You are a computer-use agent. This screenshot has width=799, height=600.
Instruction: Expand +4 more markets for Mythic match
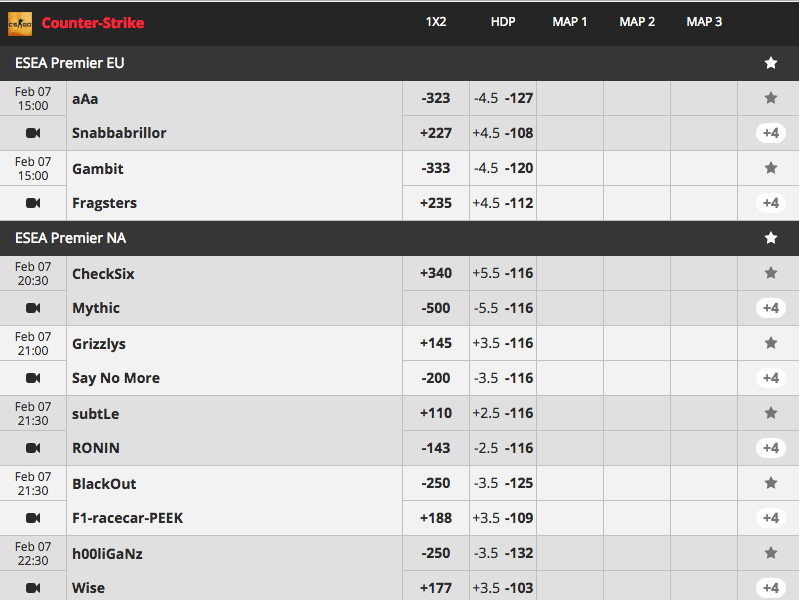coord(770,308)
